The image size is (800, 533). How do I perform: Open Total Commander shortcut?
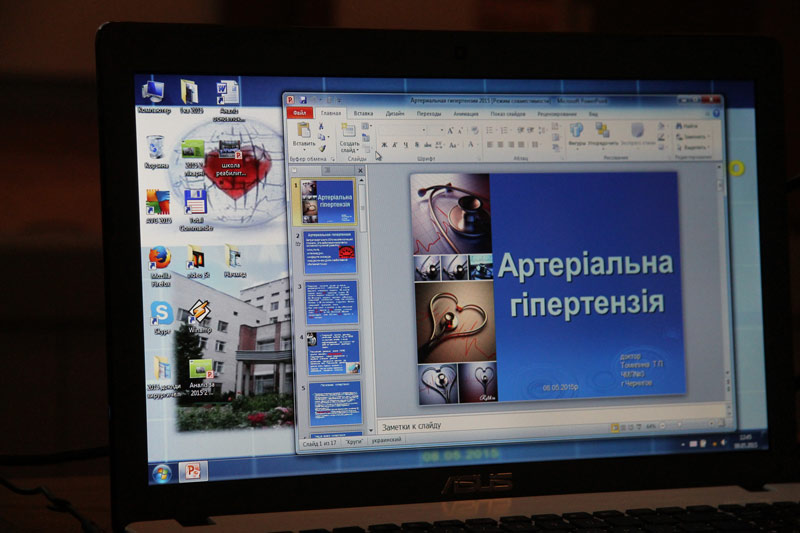(195, 201)
